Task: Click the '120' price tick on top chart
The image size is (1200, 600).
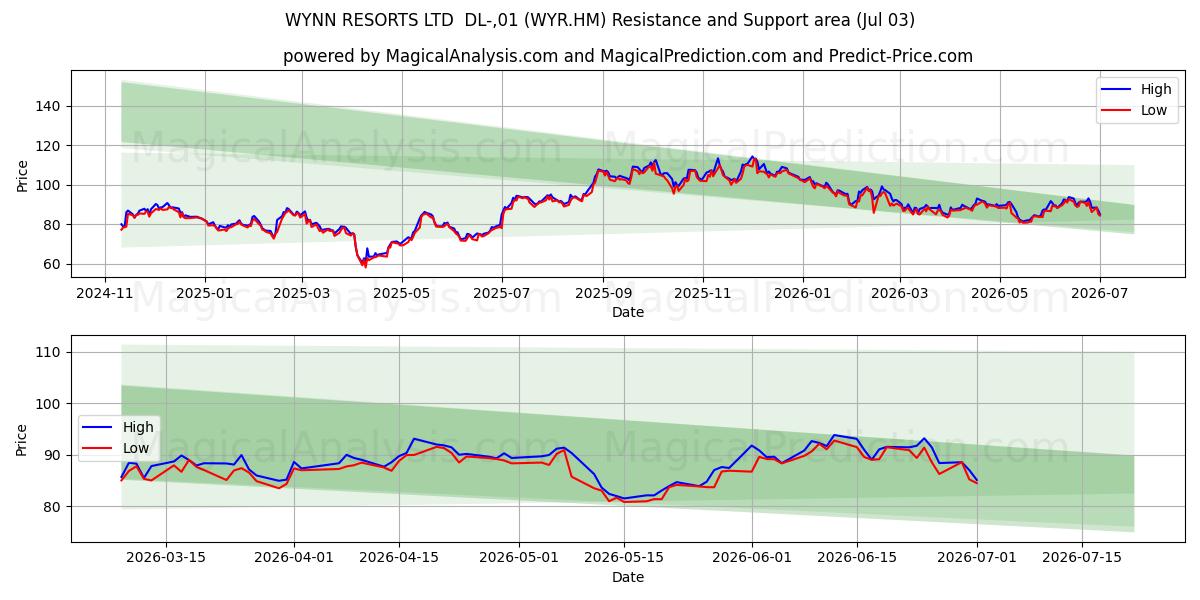Action: point(50,146)
